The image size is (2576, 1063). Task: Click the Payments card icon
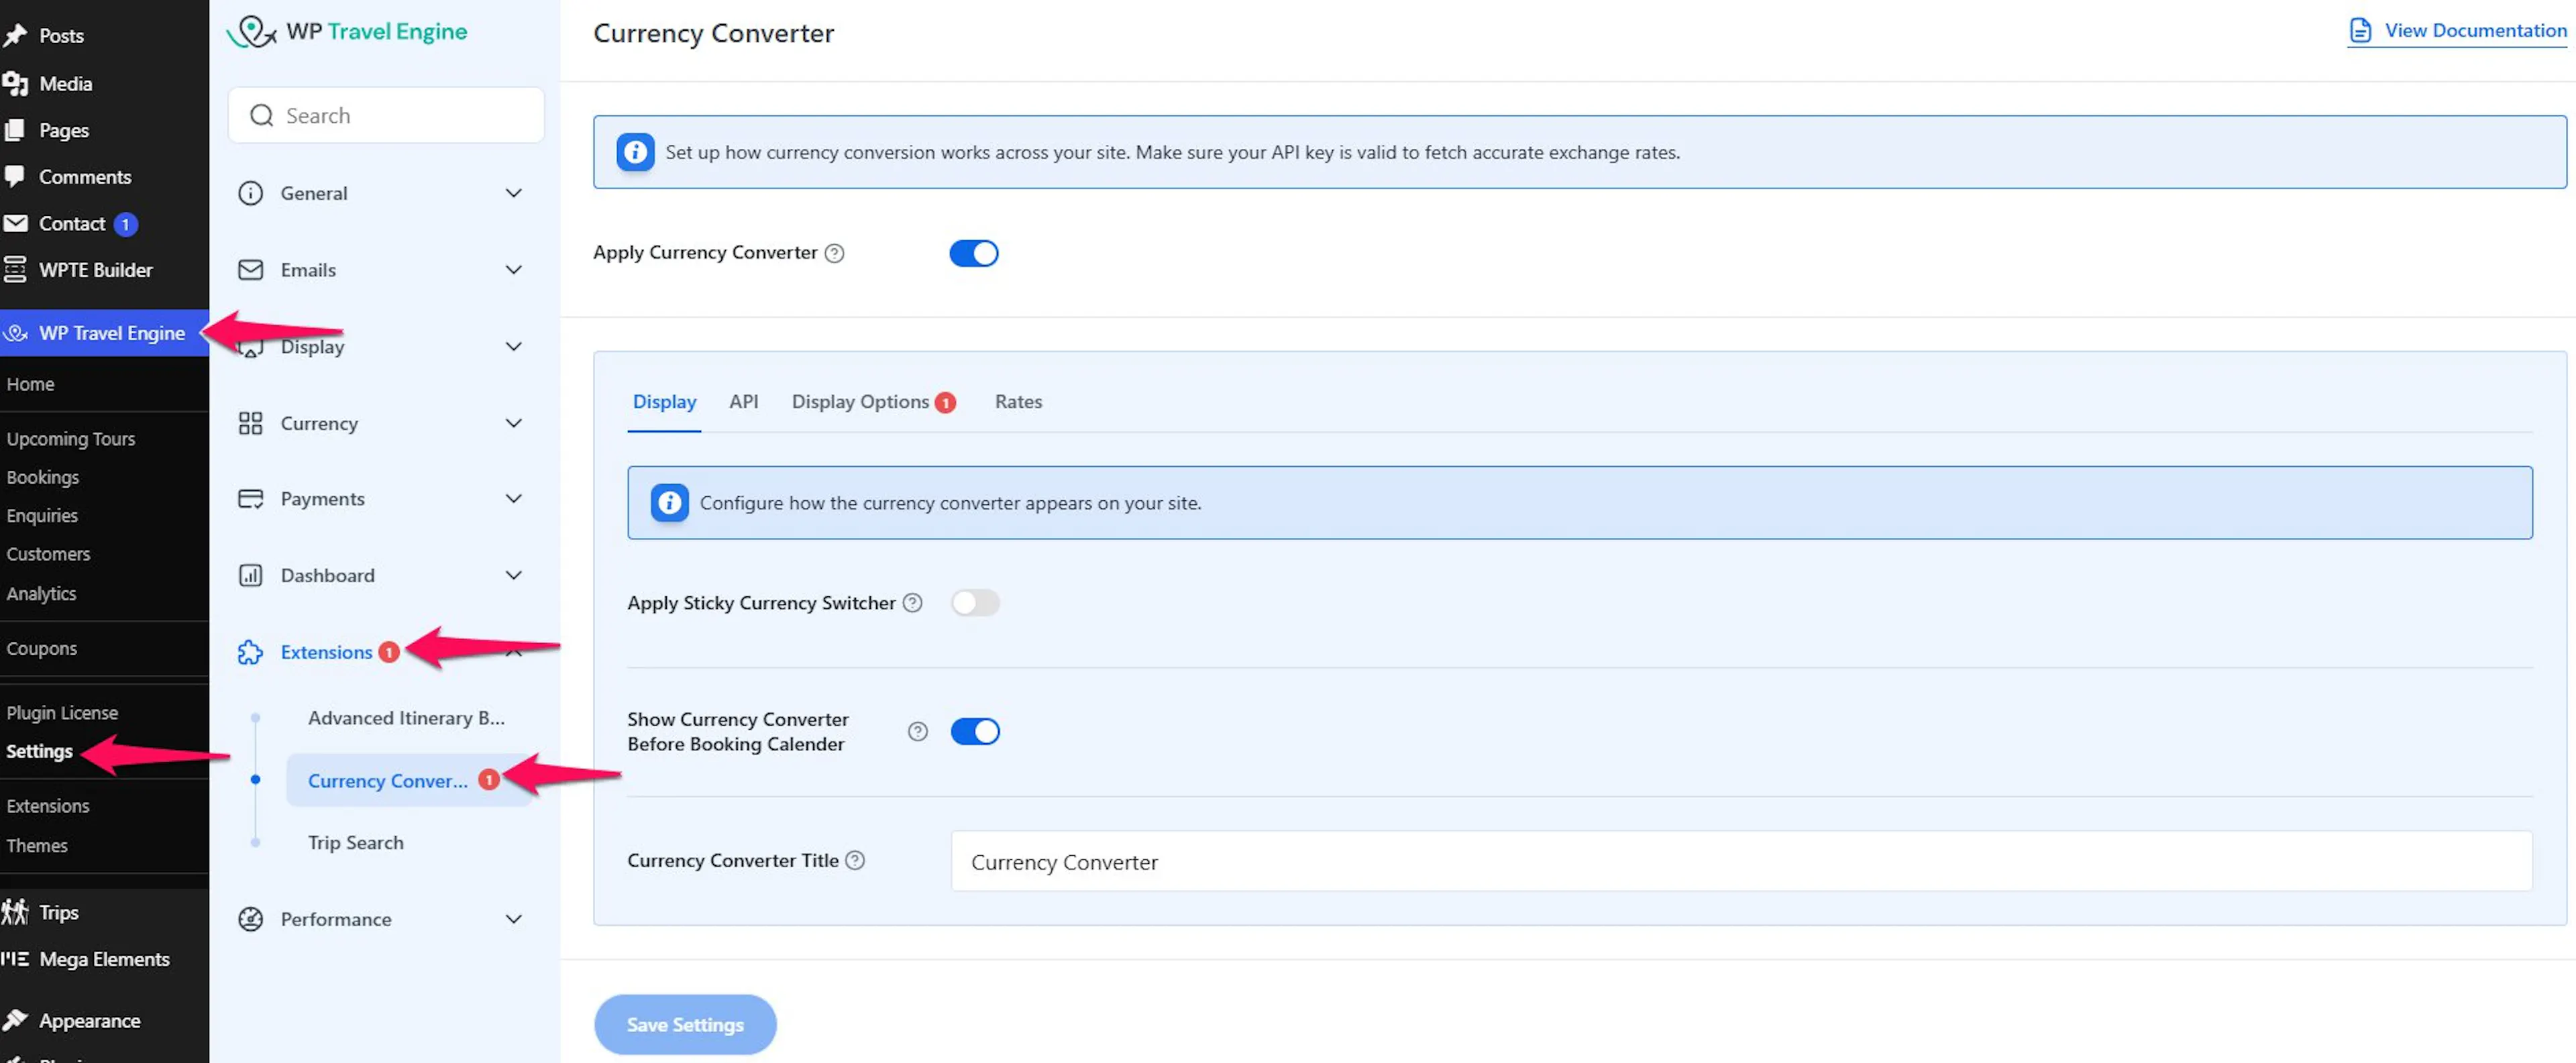pos(250,498)
